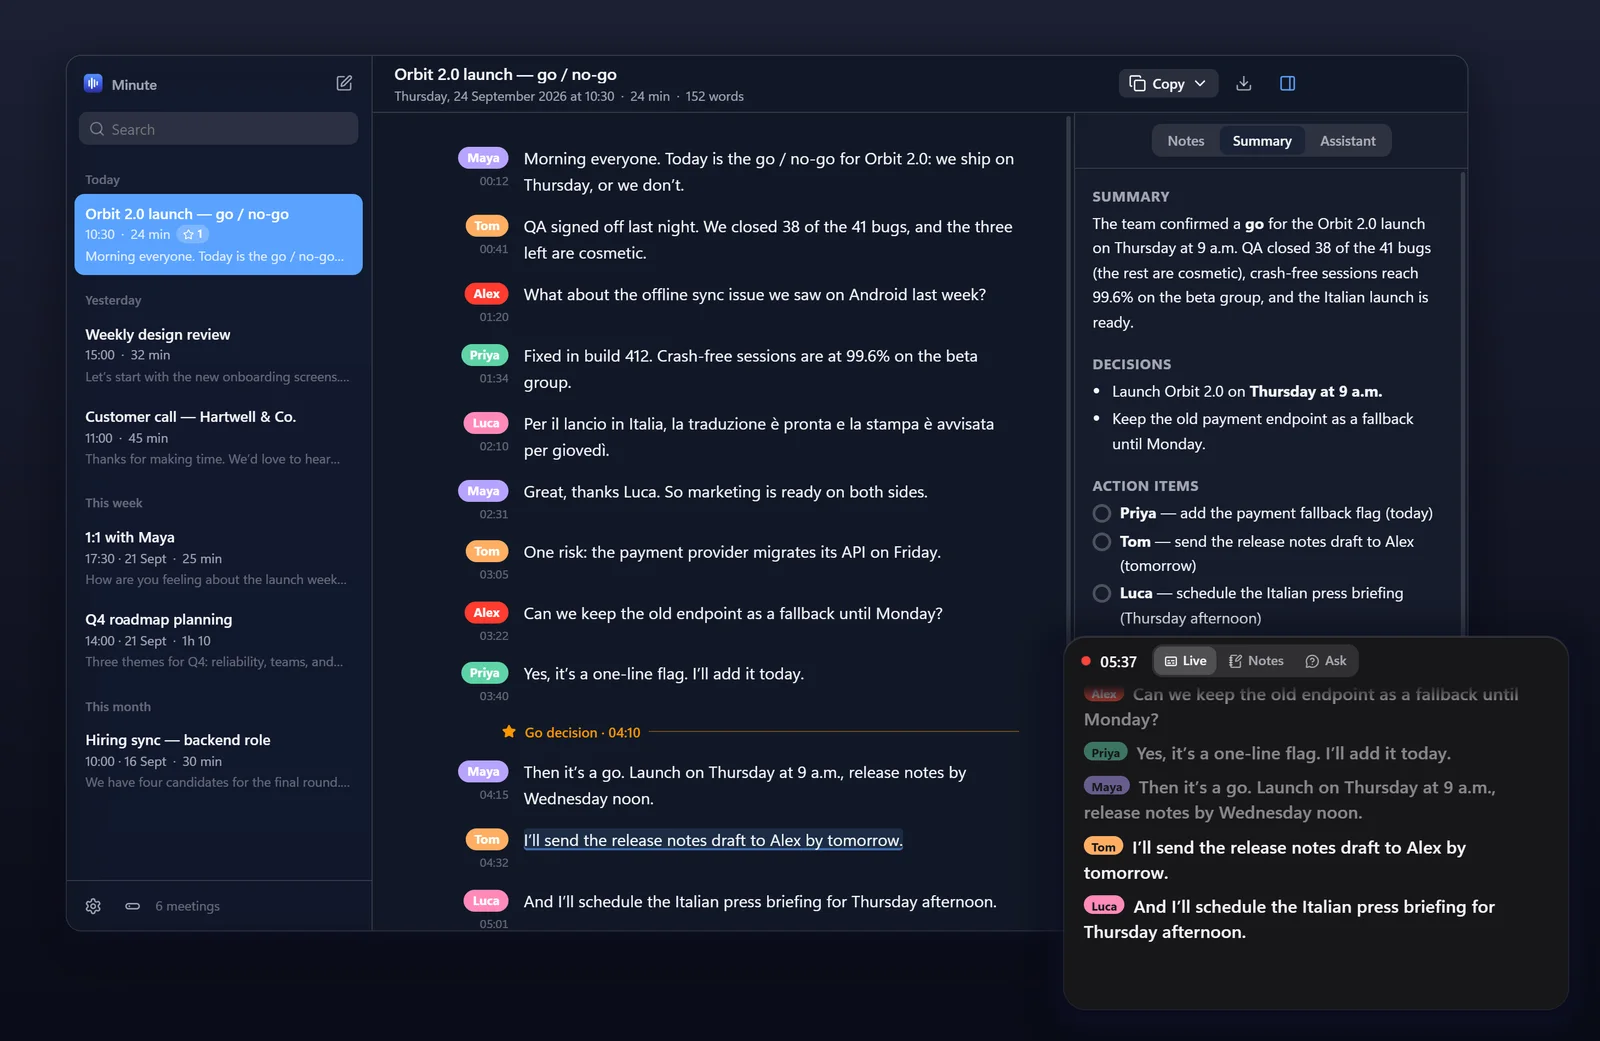The width and height of the screenshot is (1600, 1041).
Task: Check off Priya's payment fallback action item
Action: 1102,513
